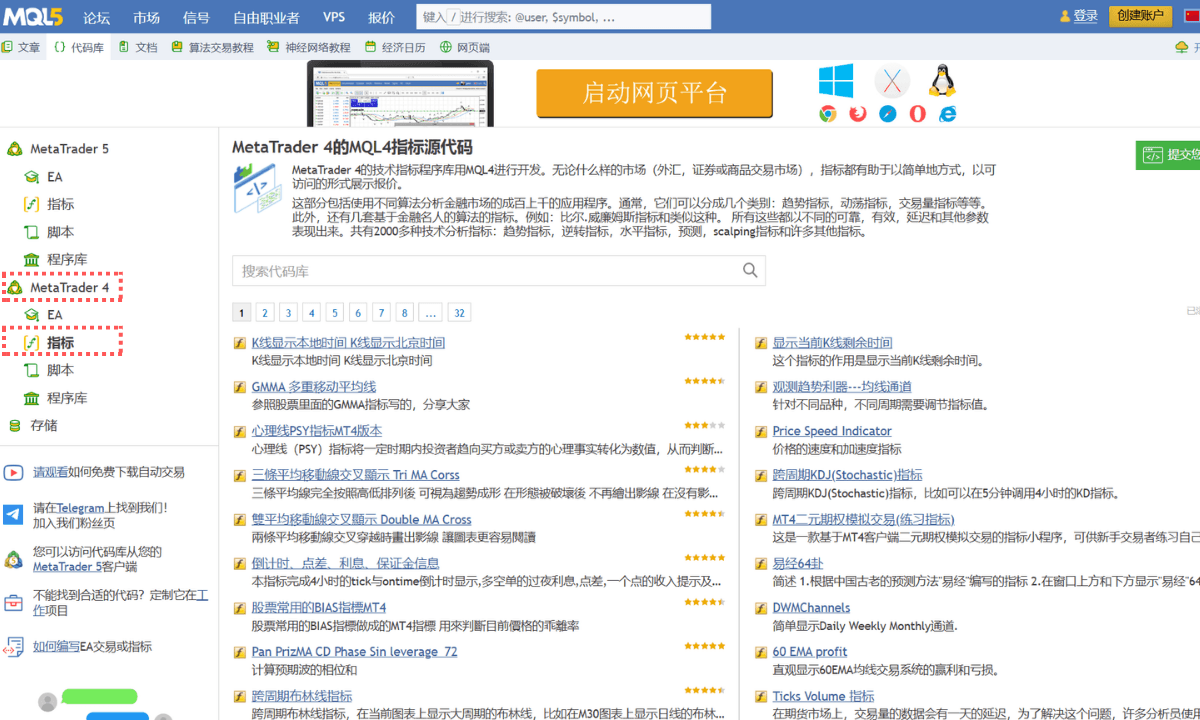Click the Windows logo icon
Screen dimensions: 1200x720
pyautogui.click(x=836, y=81)
